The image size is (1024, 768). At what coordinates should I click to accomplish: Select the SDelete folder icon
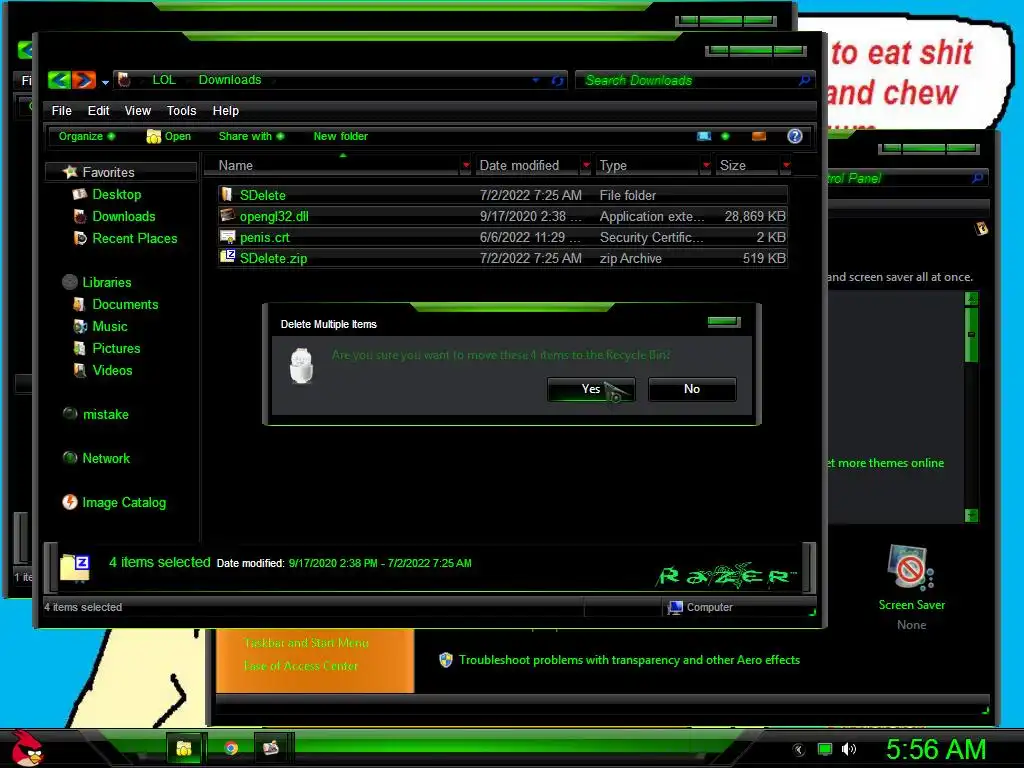227,195
